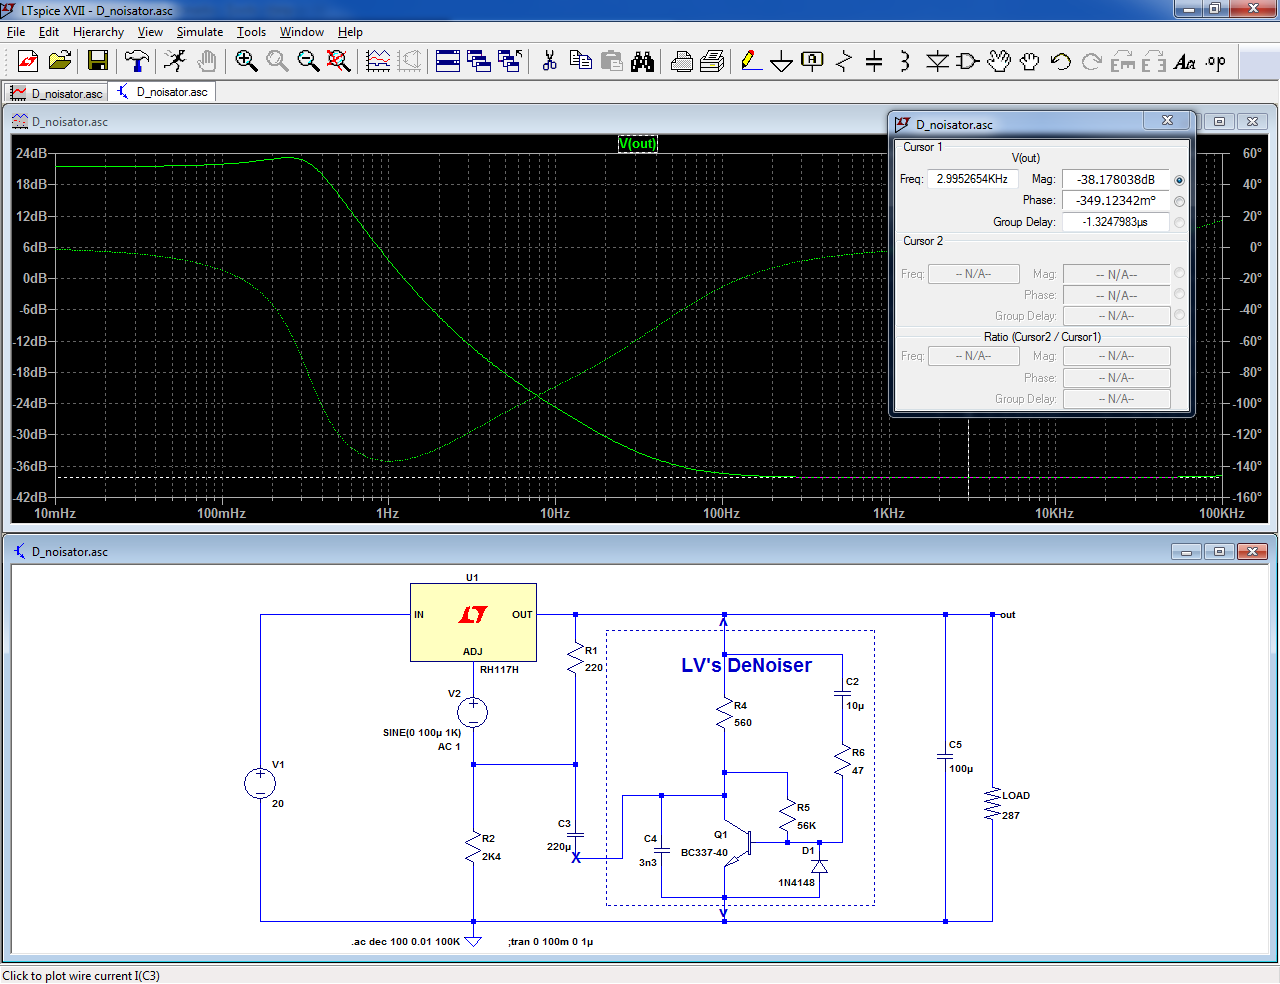Maximize the schematic D_noisator.asc pane
1280x984 pixels.
coord(1219,551)
